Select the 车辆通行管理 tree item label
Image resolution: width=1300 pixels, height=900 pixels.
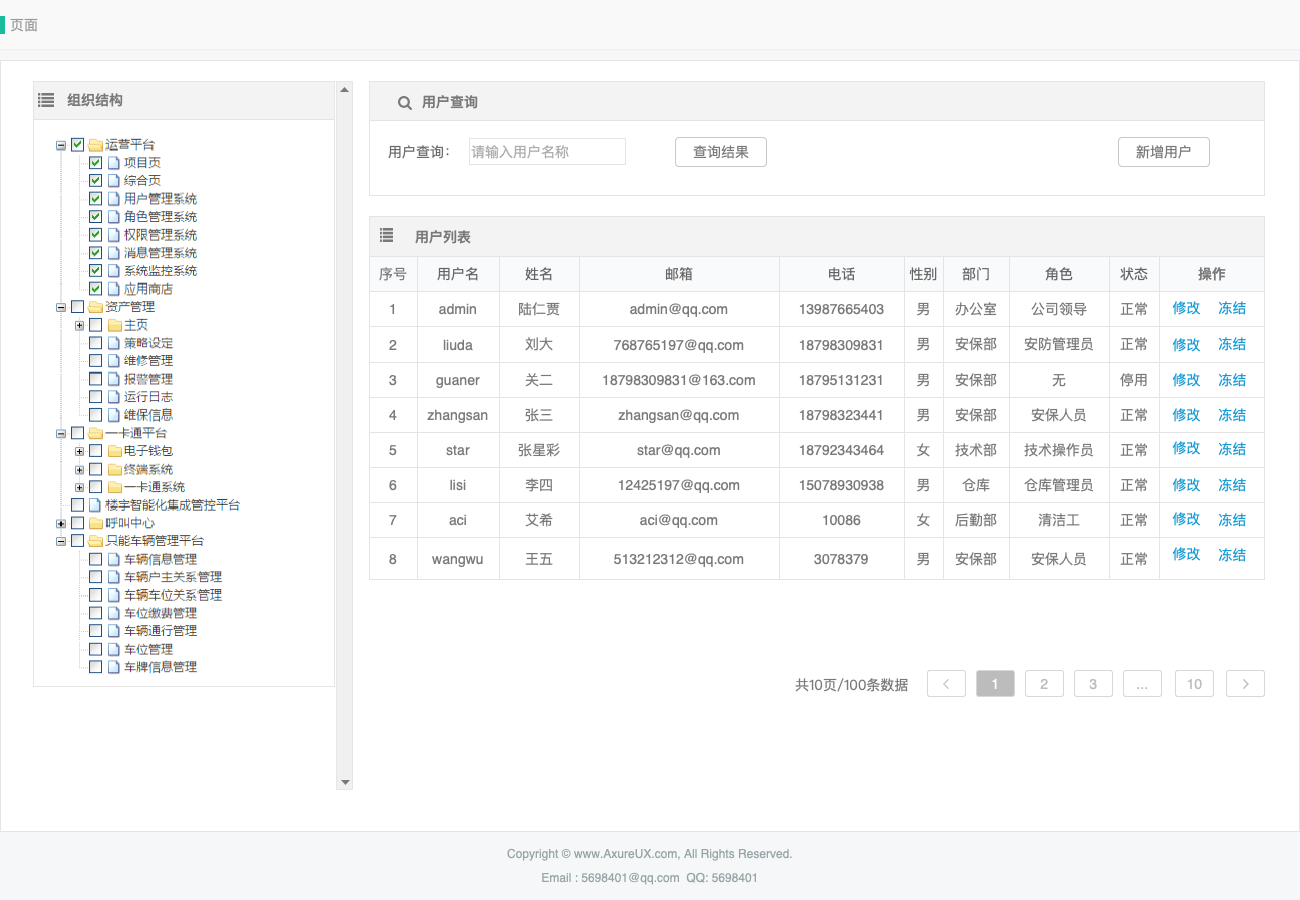160,631
